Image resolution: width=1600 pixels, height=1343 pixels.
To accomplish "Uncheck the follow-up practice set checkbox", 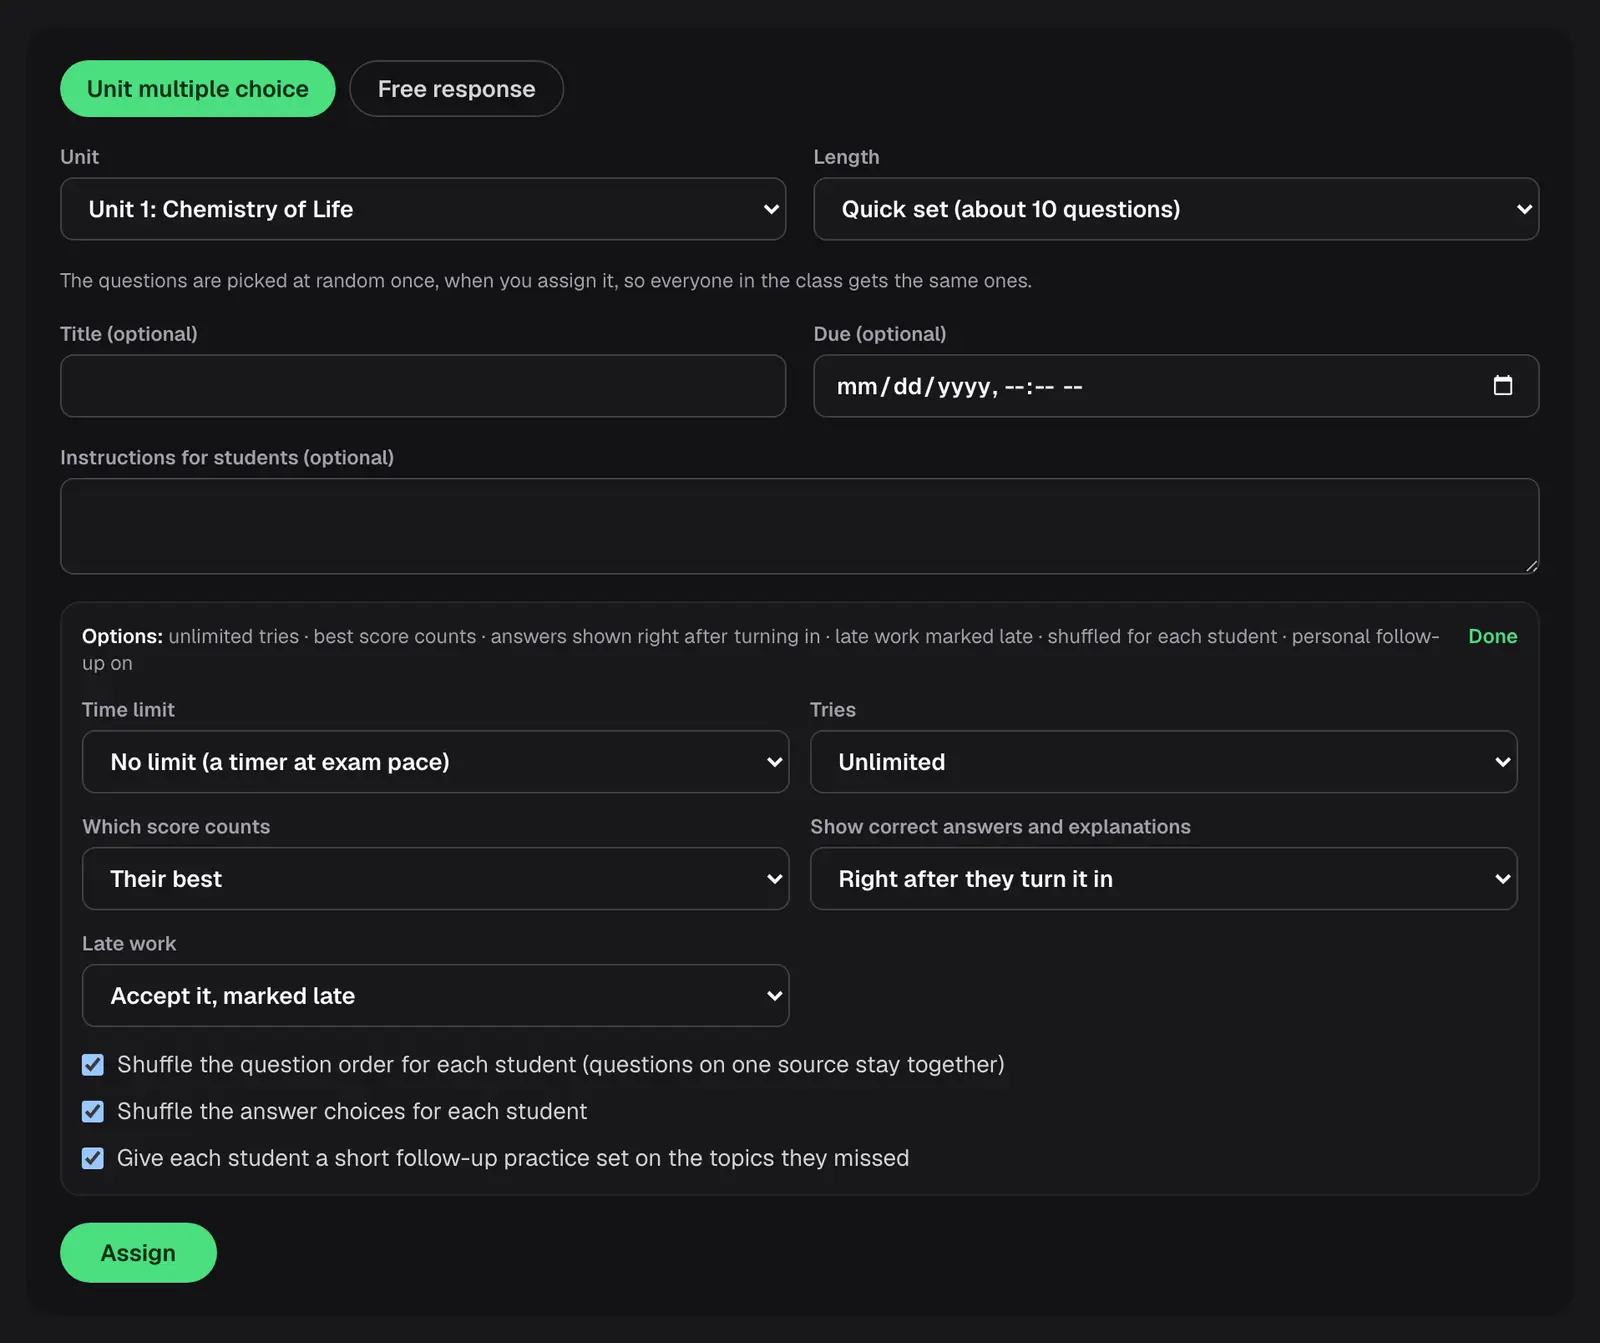I will tap(93, 1158).
